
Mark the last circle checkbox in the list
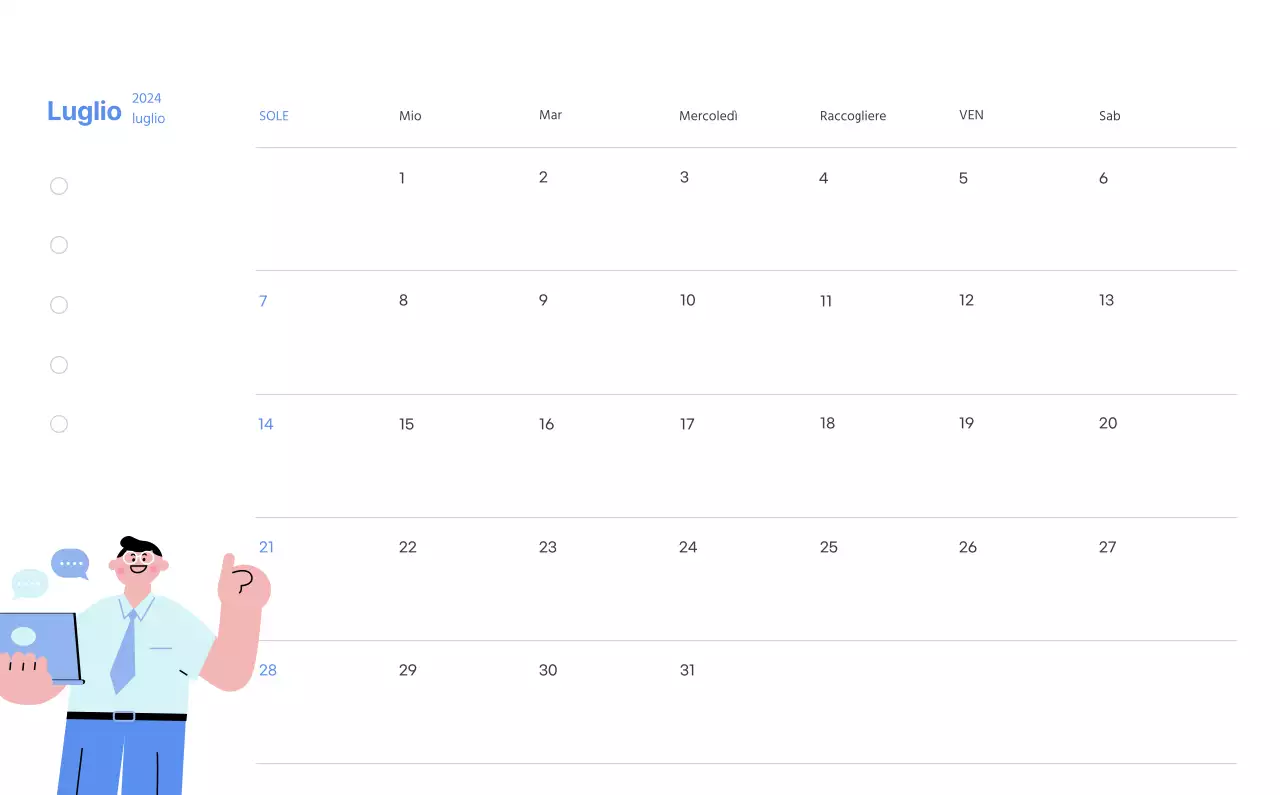coord(59,423)
